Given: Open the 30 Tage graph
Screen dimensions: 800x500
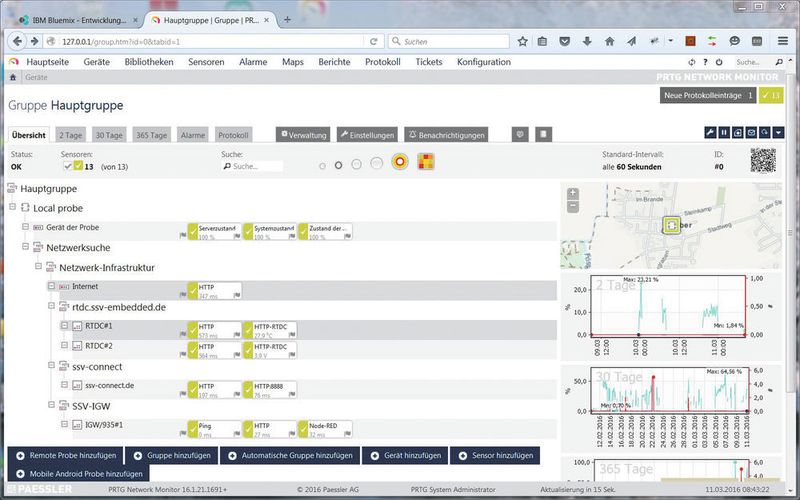Looking at the screenshot, I should [x=671, y=408].
